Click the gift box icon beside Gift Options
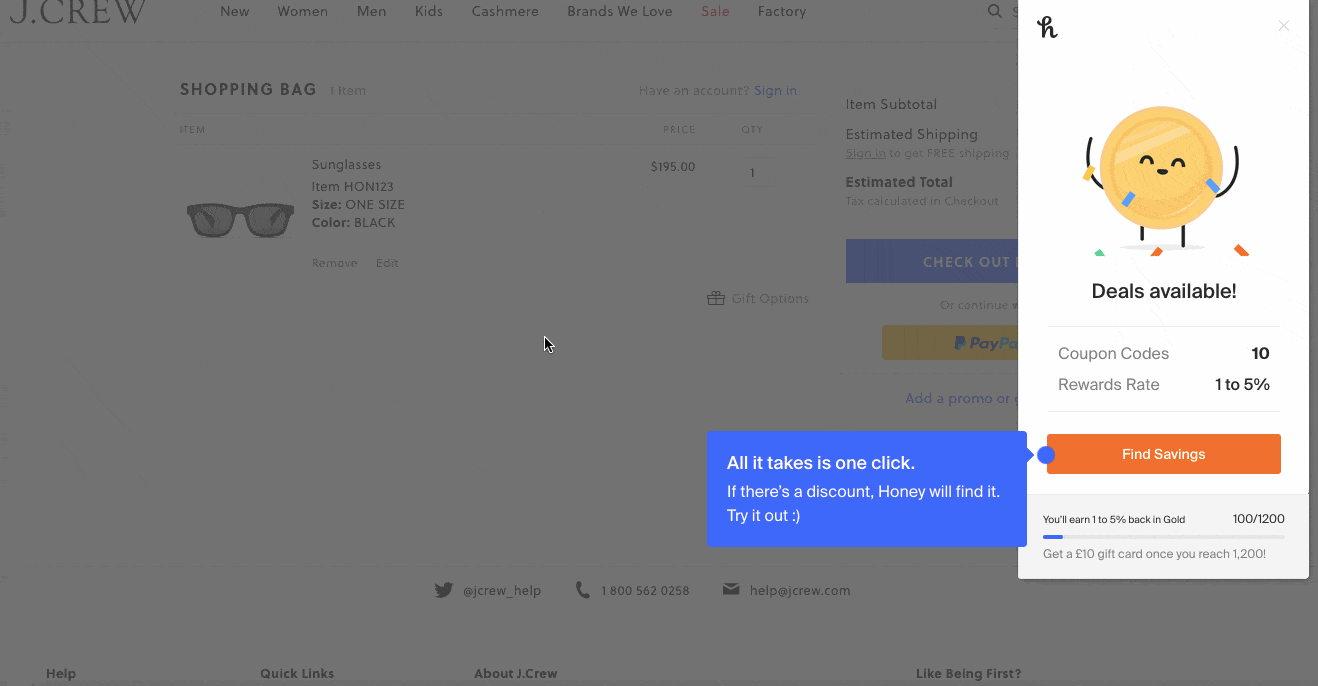 click(716, 298)
